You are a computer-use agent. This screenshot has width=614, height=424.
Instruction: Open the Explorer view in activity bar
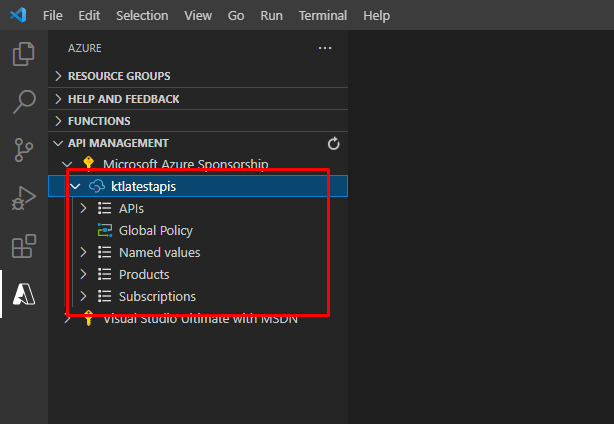[x=24, y=55]
